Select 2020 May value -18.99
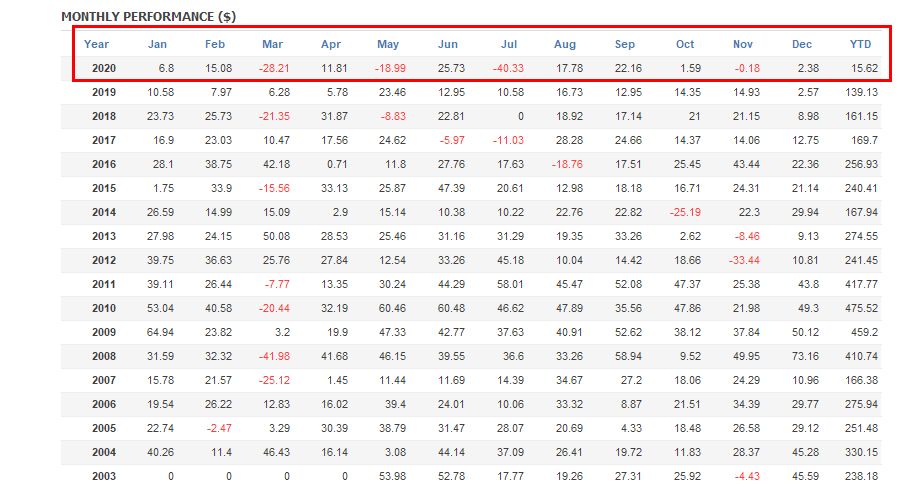Image resolution: width=905 pixels, height=491 pixels. [390, 68]
